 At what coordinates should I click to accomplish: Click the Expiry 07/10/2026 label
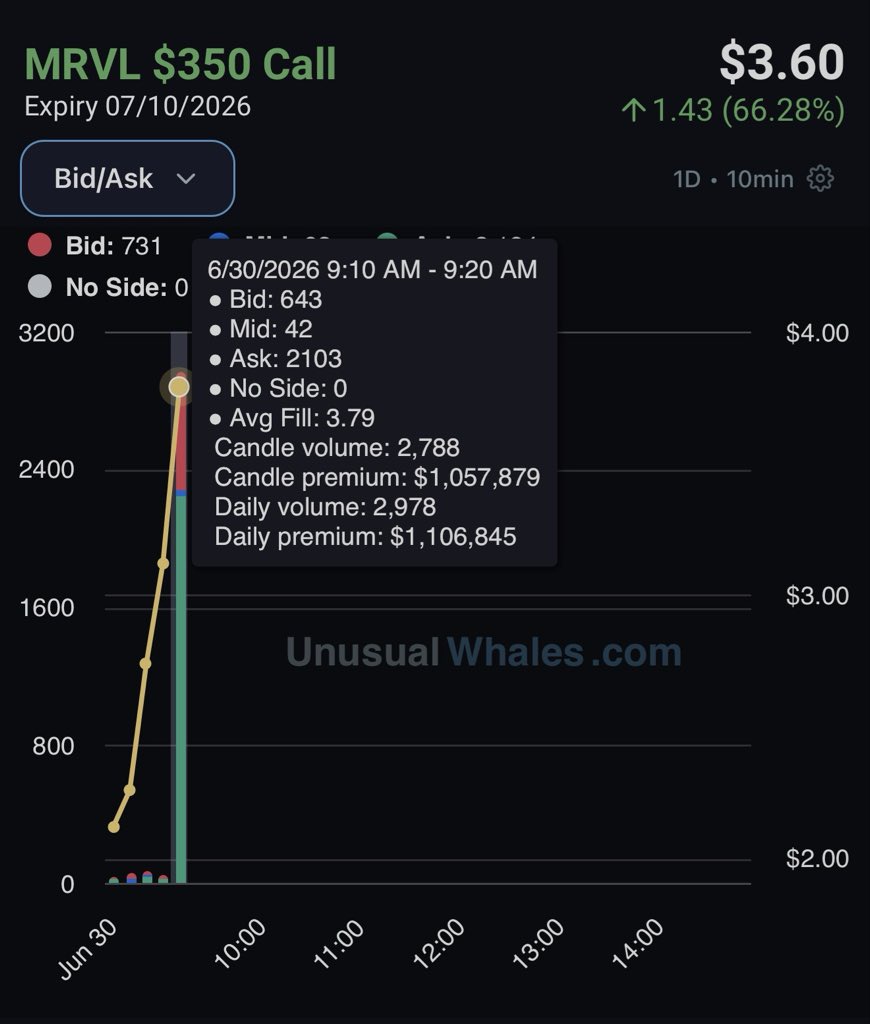(x=138, y=106)
